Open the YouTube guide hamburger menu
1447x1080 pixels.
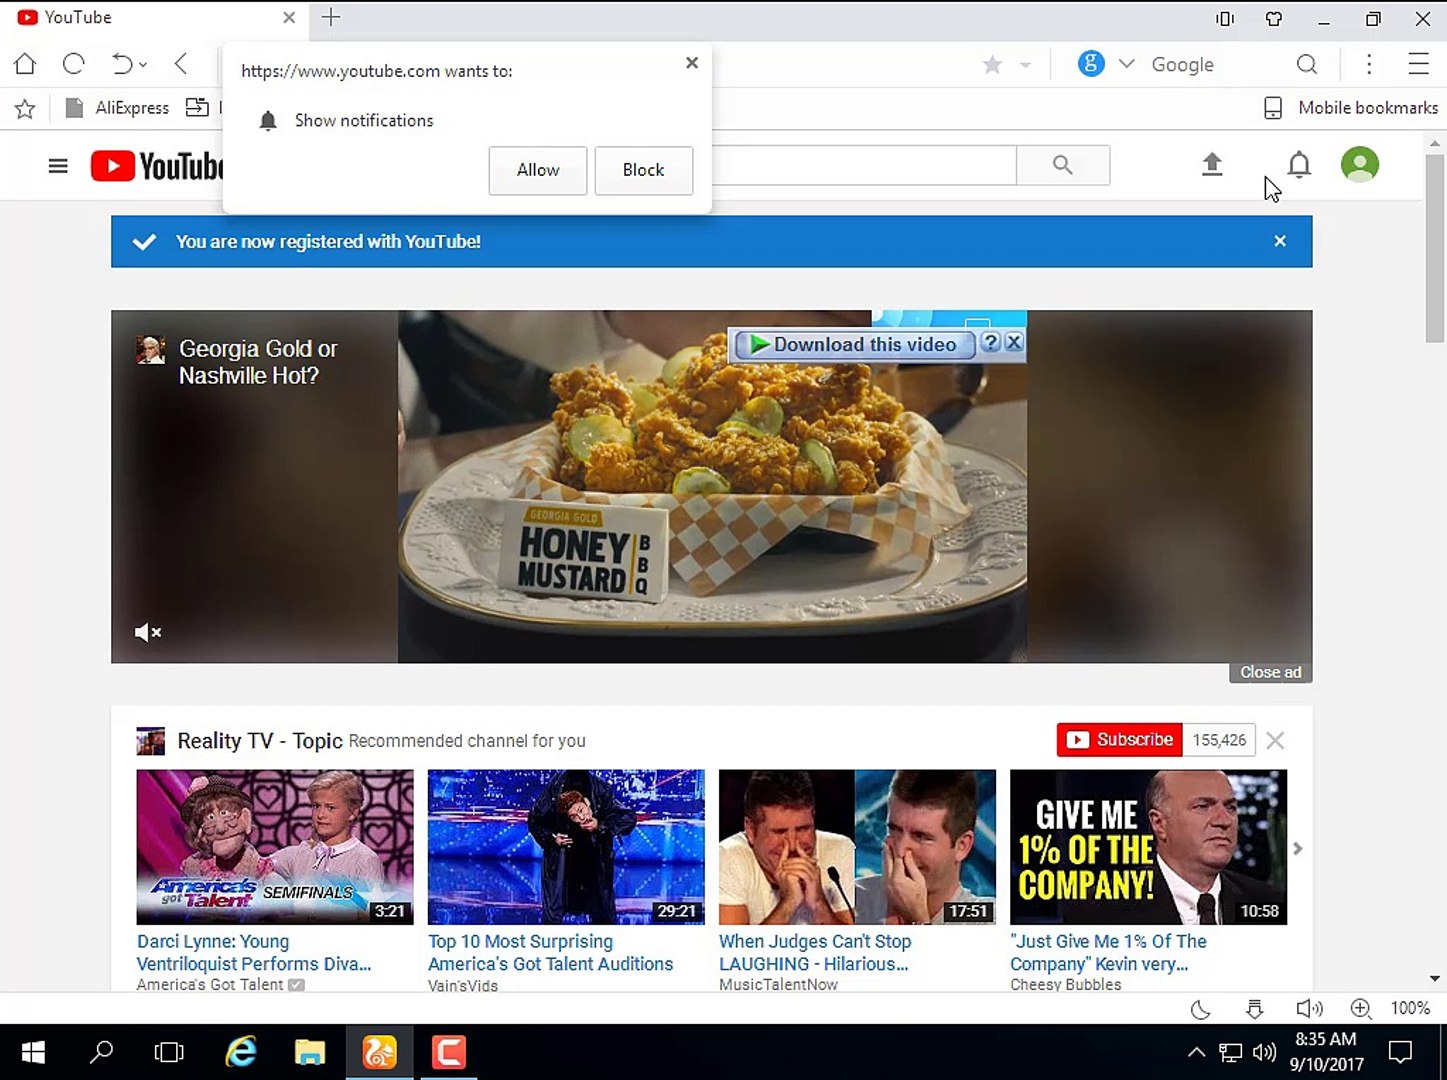(x=58, y=166)
